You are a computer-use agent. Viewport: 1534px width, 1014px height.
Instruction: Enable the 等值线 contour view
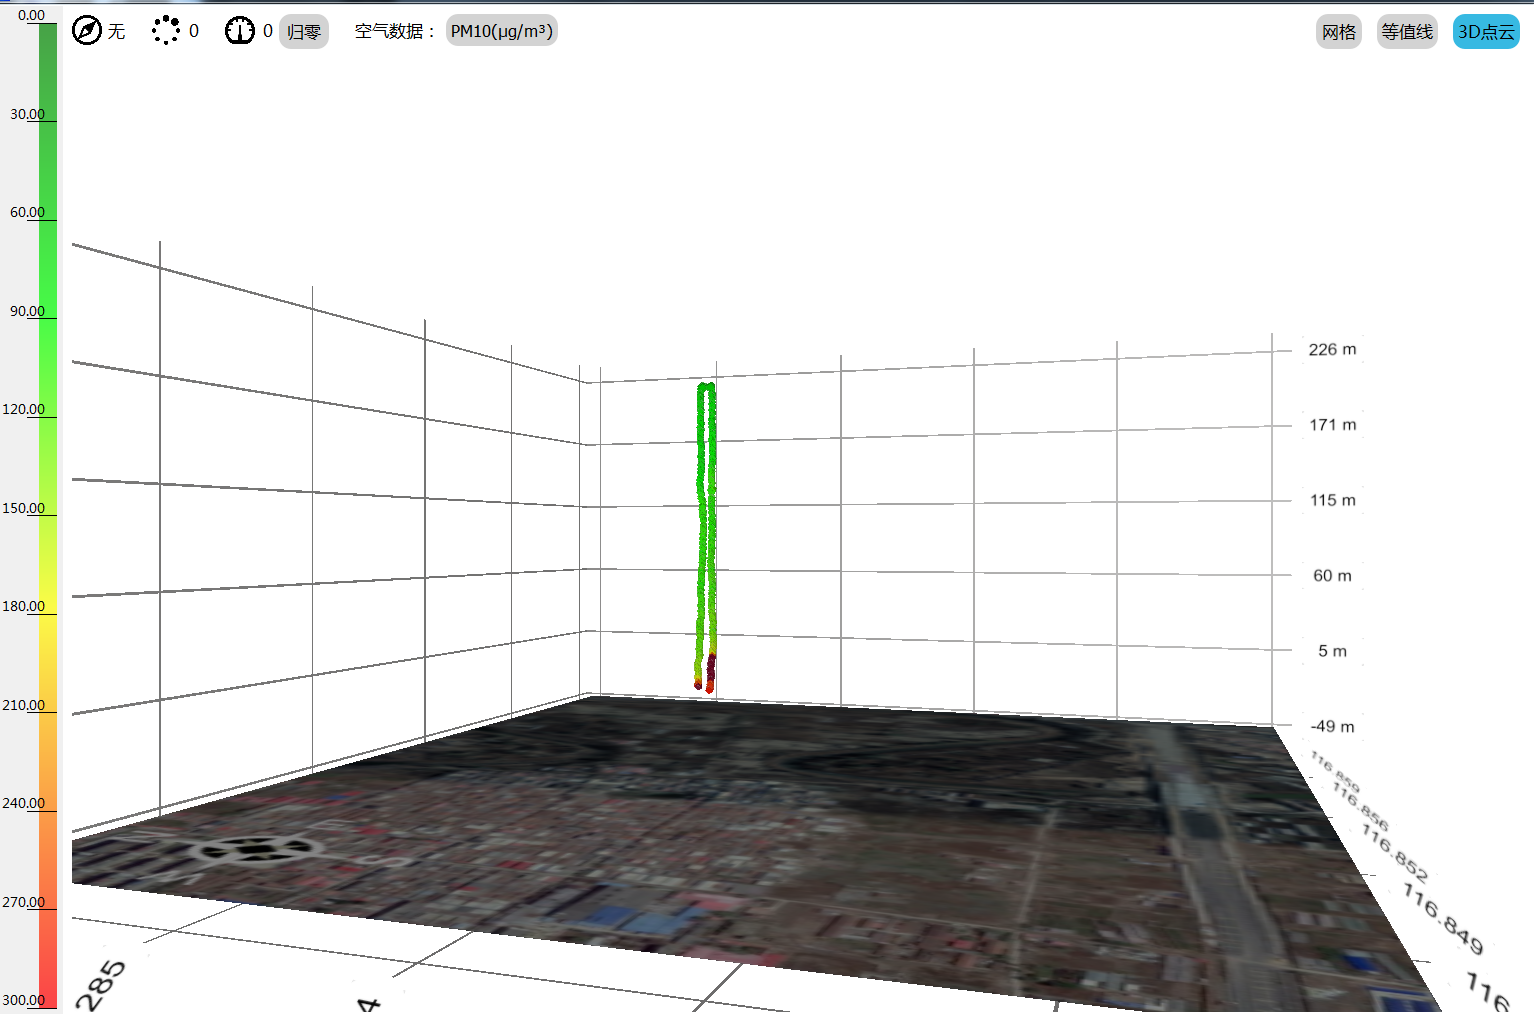click(x=1407, y=32)
